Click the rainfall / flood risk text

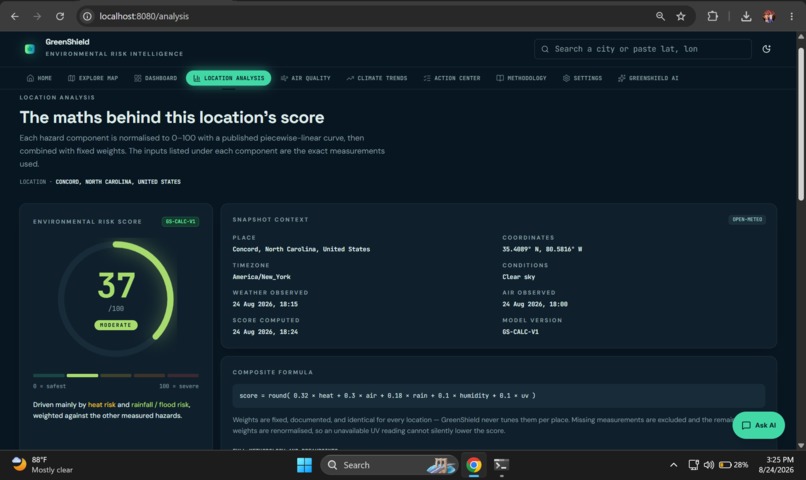tap(160, 404)
